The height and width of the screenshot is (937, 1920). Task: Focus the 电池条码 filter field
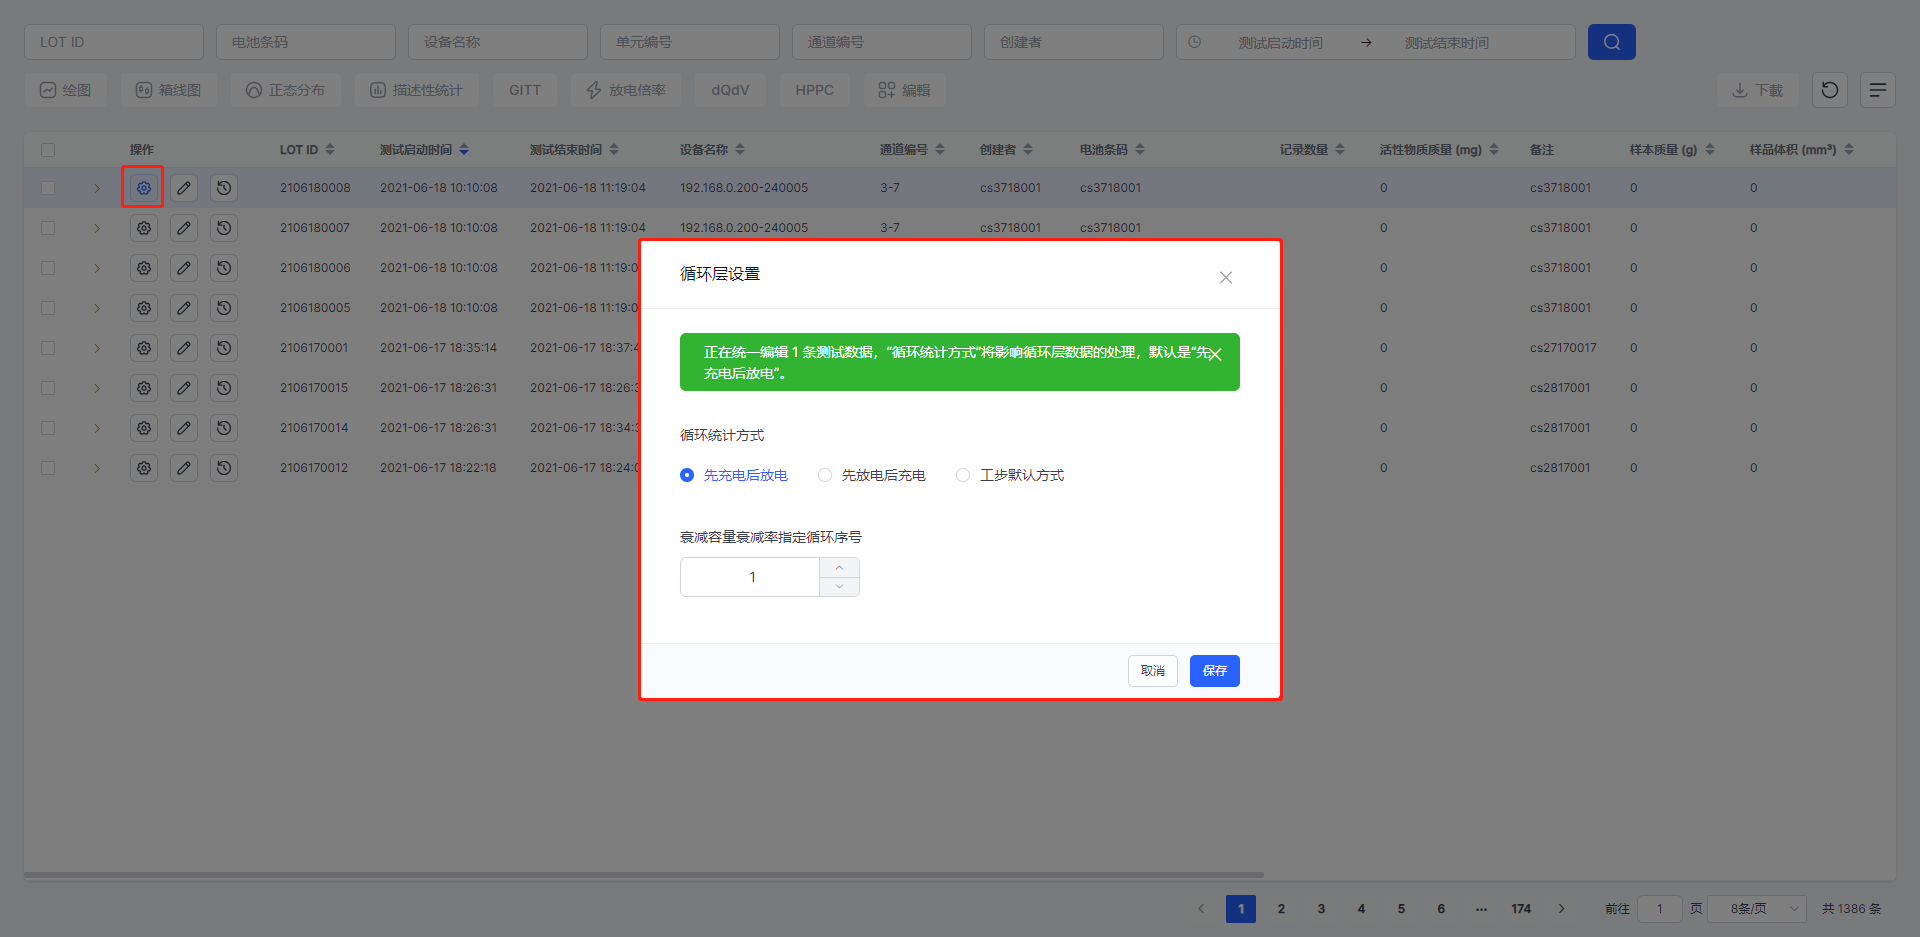306,42
